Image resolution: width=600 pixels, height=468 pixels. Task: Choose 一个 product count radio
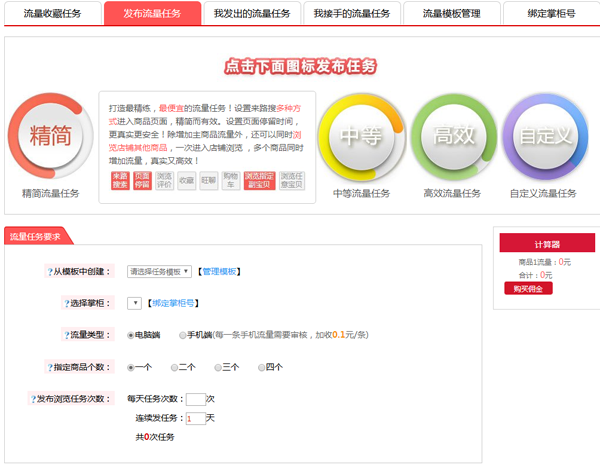tap(130, 368)
